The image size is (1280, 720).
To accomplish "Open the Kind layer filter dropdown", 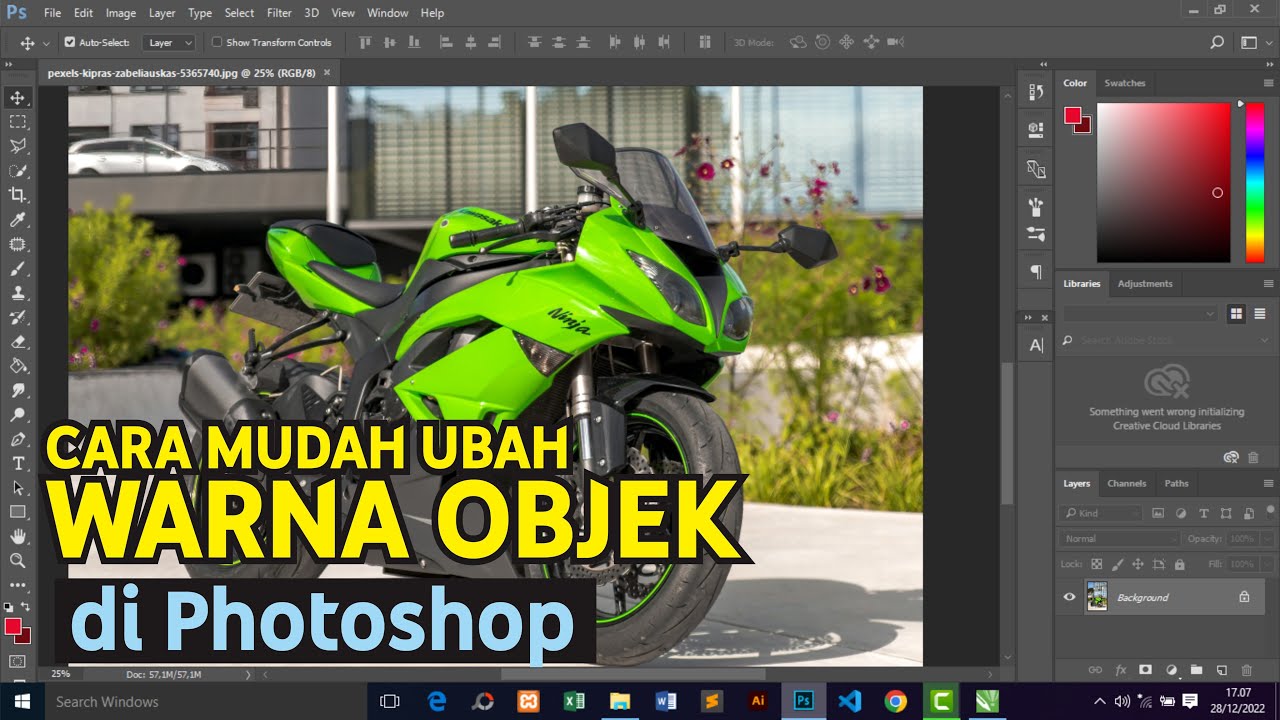I will [x=1100, y=513].
